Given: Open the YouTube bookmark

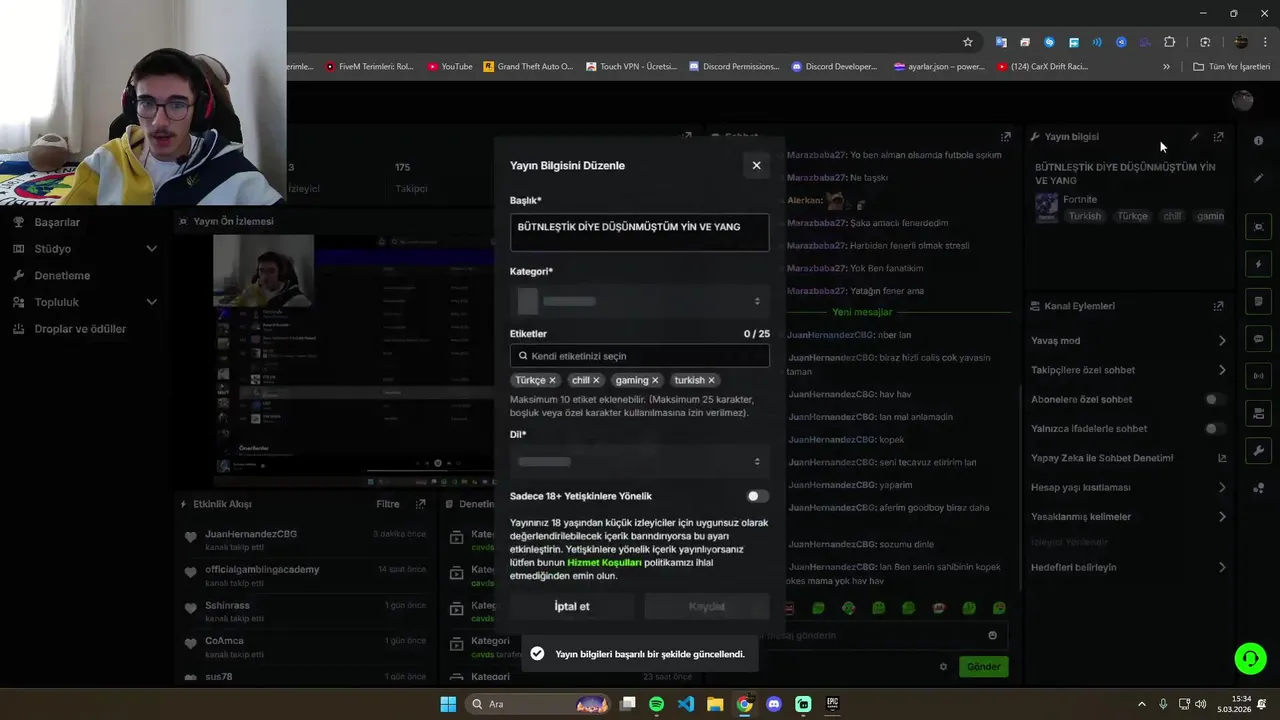Looking at the screenshot, I should pos(450,67).
